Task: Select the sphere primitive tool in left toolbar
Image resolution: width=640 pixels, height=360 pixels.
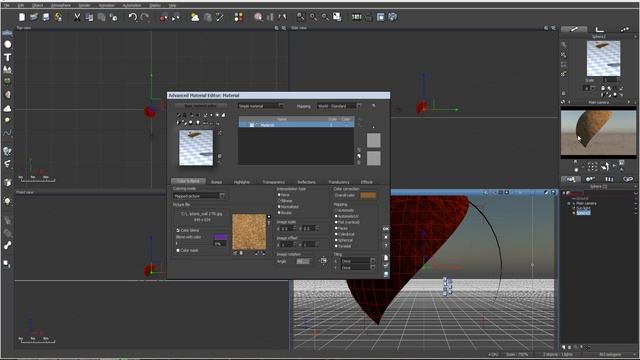Action: click(7, 44)
